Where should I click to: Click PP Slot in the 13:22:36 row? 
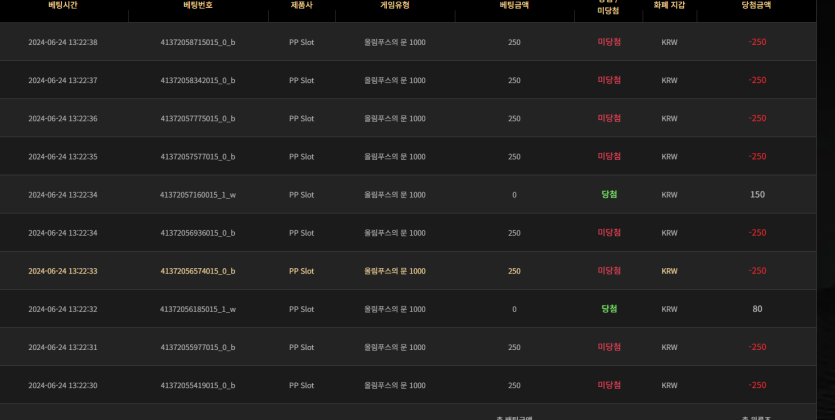301,119
